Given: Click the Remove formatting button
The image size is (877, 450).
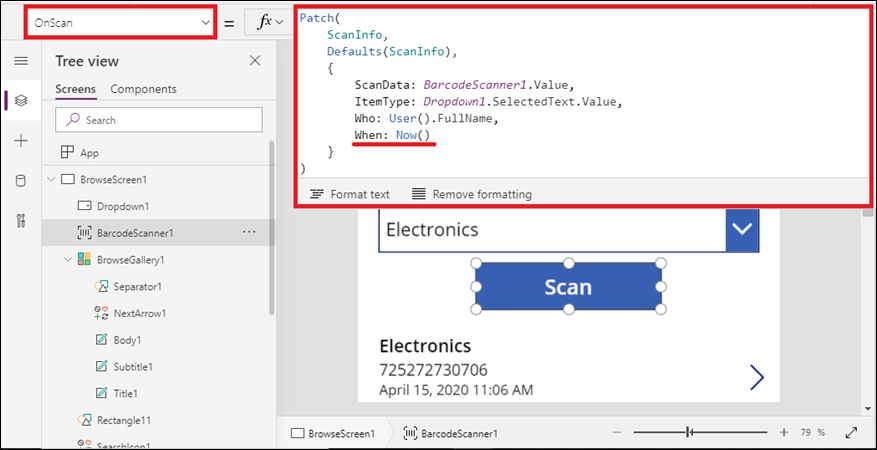Looking at the screenshot, I should tap(471, 194).
